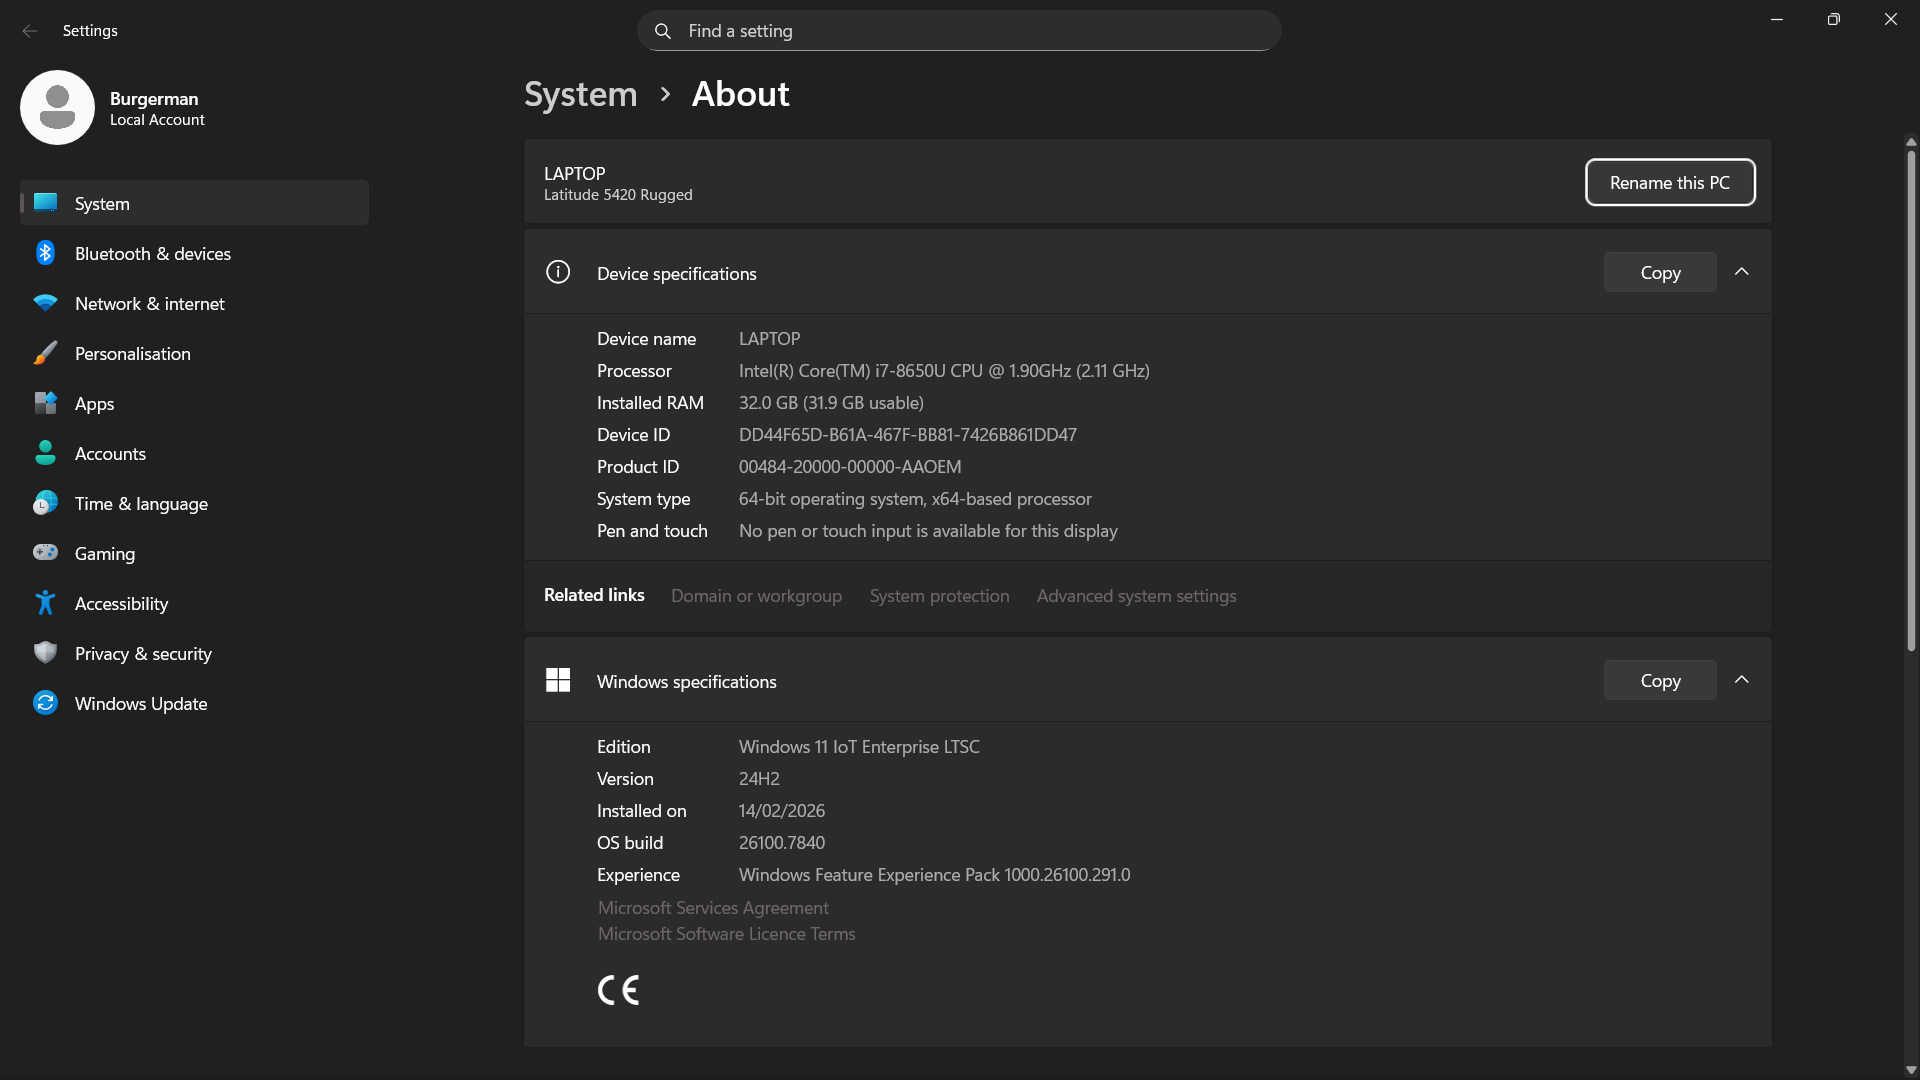Select the Personalisation paintbrush icon
Screen dimensions: 1920x1080
coord(45,353)
